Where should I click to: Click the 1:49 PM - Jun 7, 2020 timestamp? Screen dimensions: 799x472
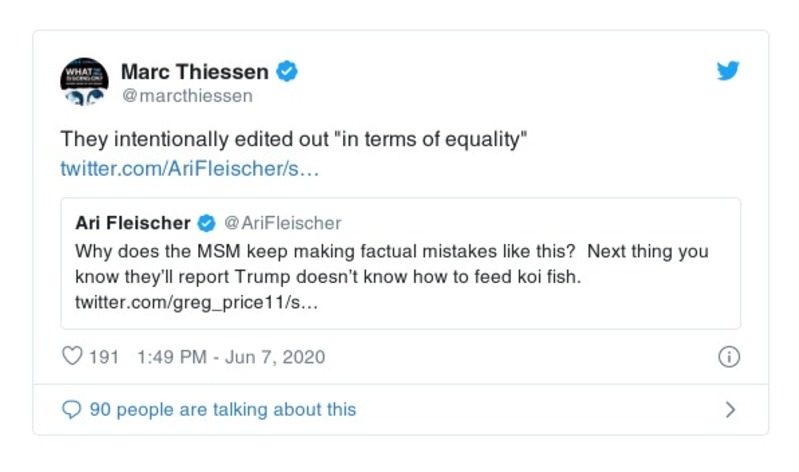tap(230, 357)
